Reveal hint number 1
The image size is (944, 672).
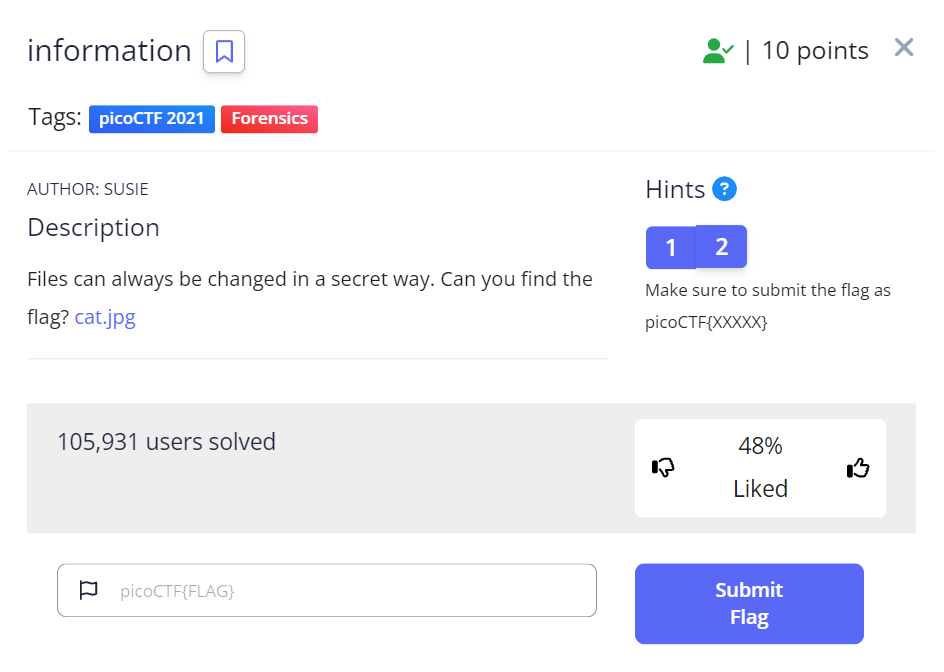coord(670,246)
